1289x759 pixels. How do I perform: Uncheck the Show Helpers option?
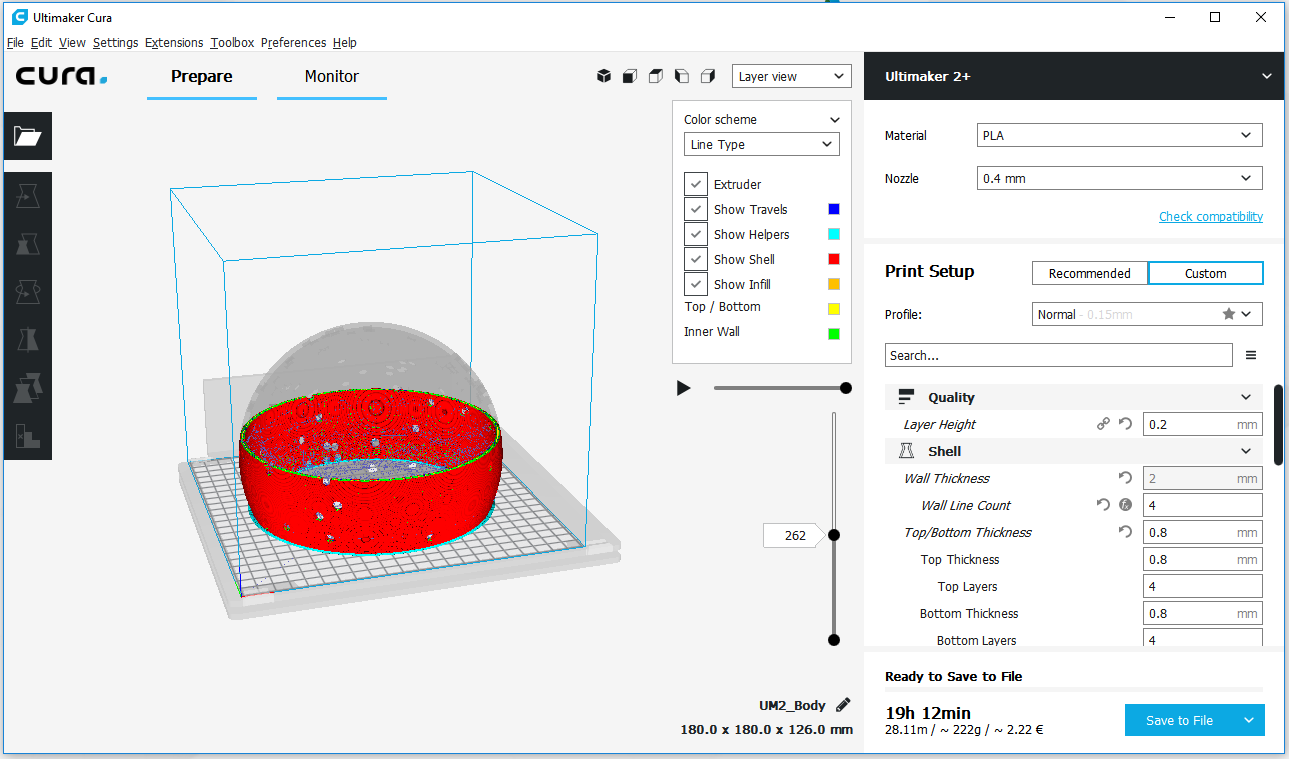[696, 234]
